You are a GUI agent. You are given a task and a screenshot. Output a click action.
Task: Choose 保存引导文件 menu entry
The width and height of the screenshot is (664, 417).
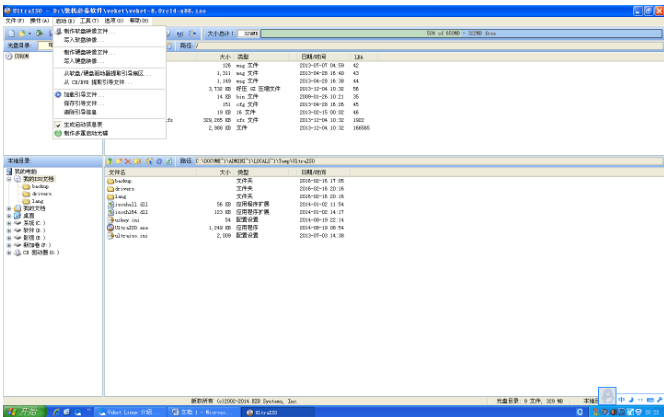click(x=110, y=103)
